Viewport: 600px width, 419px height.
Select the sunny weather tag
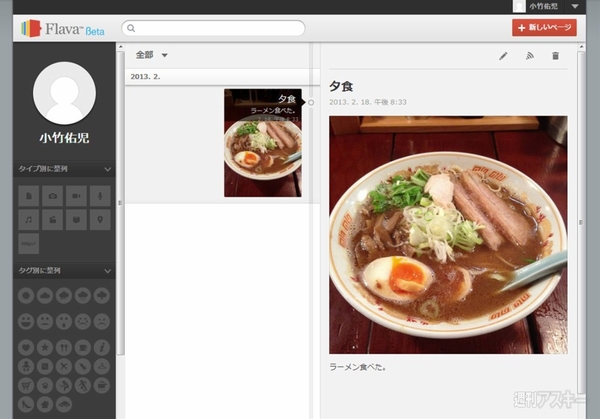pyautogui.click(x=26, y=295)
